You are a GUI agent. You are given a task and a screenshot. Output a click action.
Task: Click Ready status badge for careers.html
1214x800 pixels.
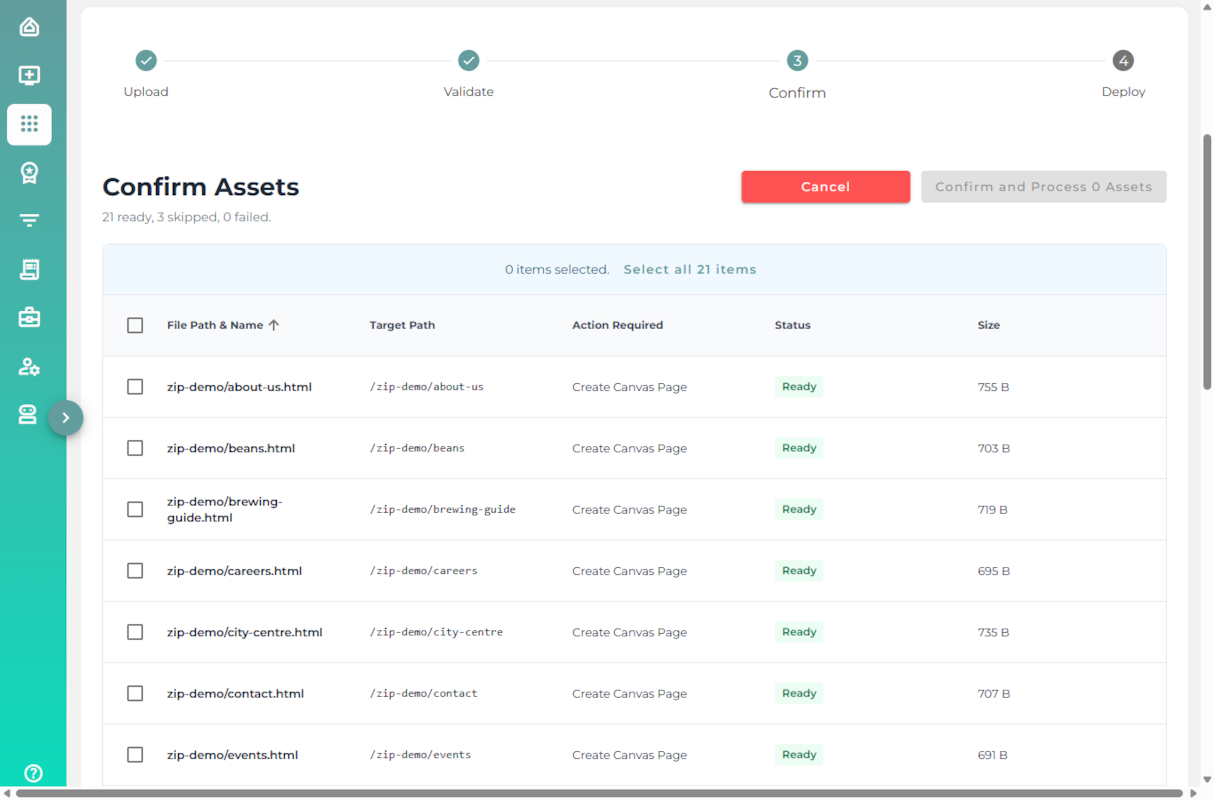(799, 571)
